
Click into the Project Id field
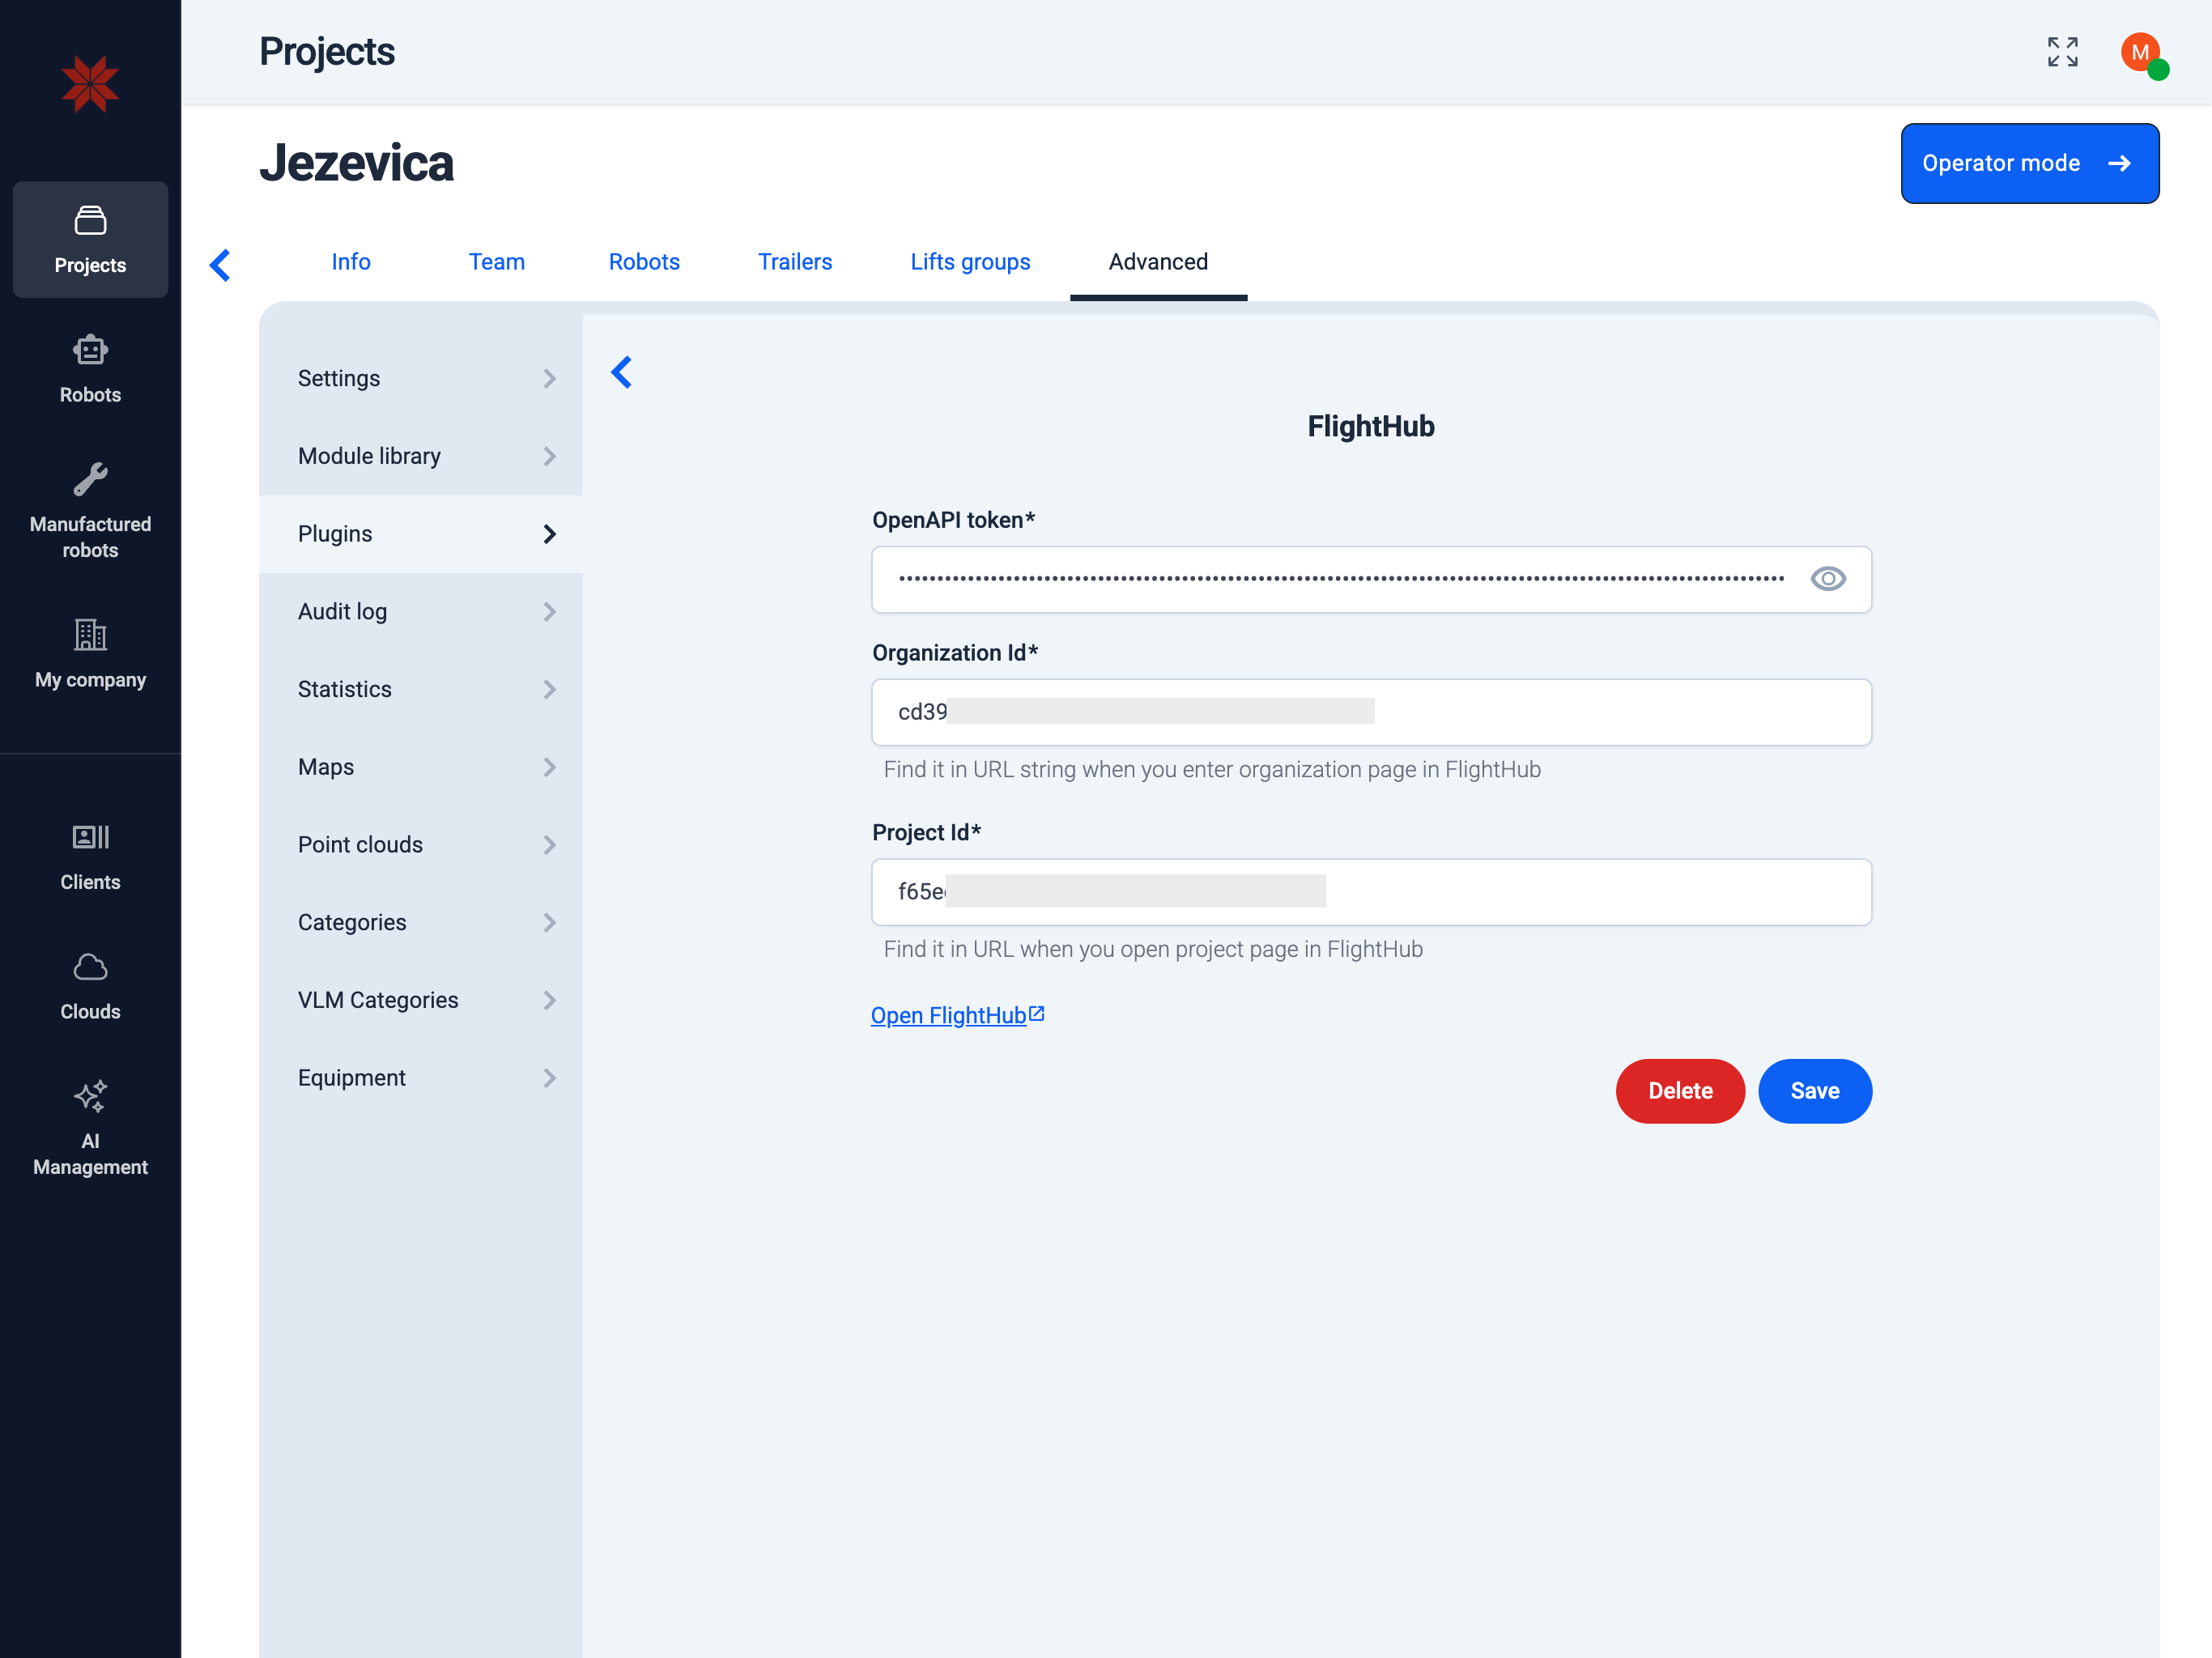pyautogui.click(x=1371, y=892)
